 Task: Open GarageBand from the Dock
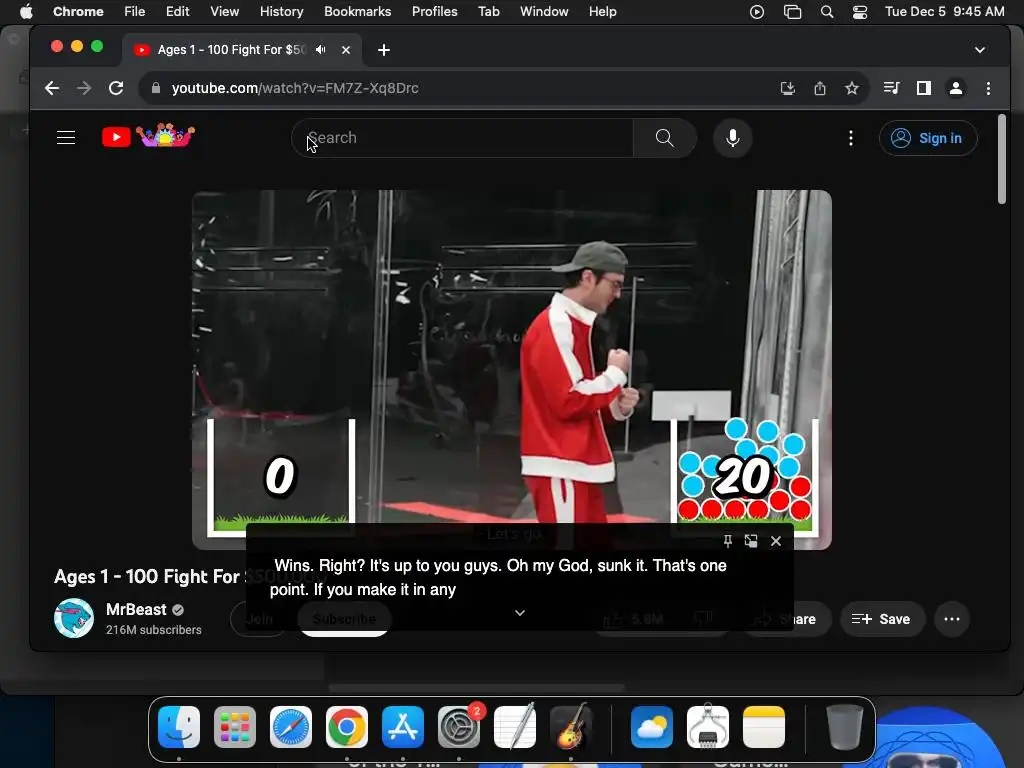(571, 727)
